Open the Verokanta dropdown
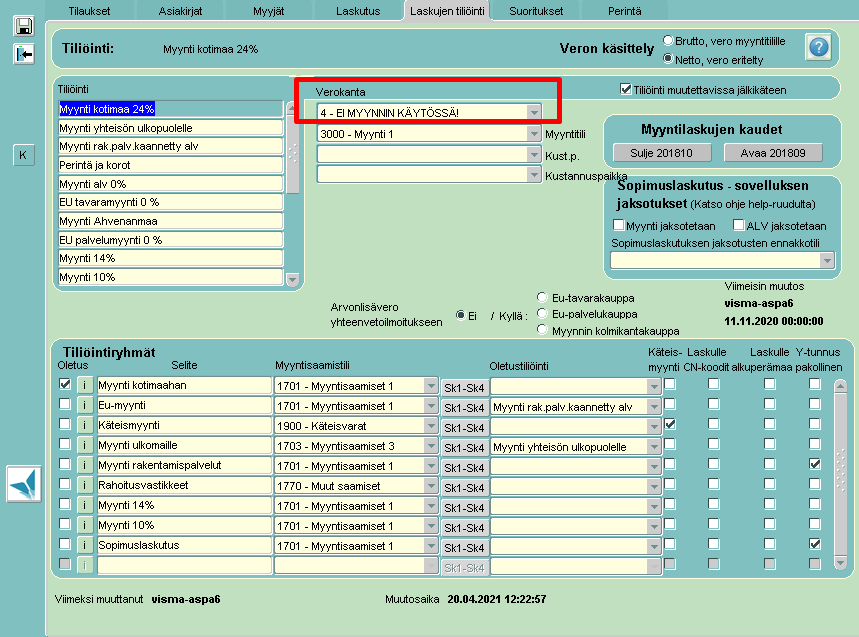859x637 pixels. point(534,112)
